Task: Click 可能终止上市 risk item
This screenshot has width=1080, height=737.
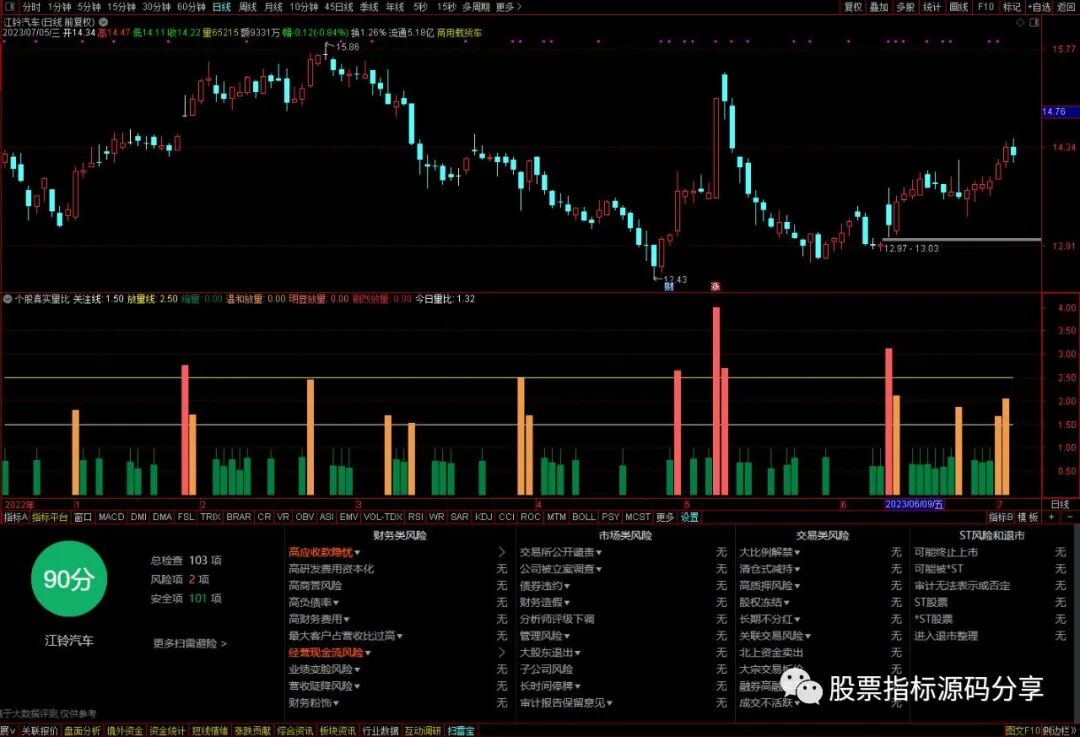Action: click(x=946, y=552)
